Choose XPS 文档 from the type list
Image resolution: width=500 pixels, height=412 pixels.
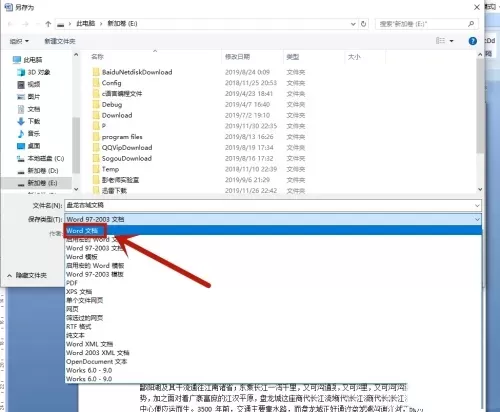pos(79,291)
